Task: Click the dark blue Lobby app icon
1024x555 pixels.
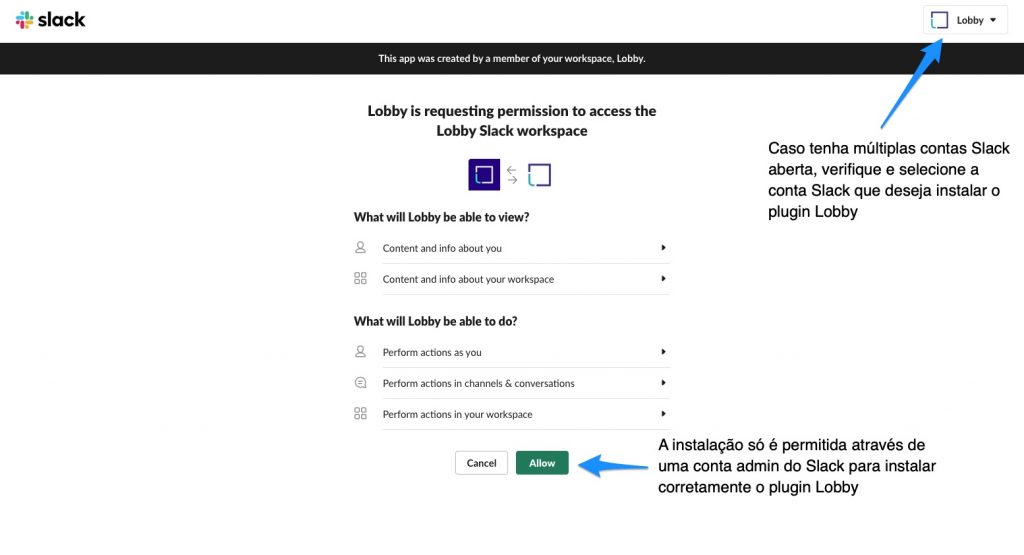Action: [x=484, y=174]
